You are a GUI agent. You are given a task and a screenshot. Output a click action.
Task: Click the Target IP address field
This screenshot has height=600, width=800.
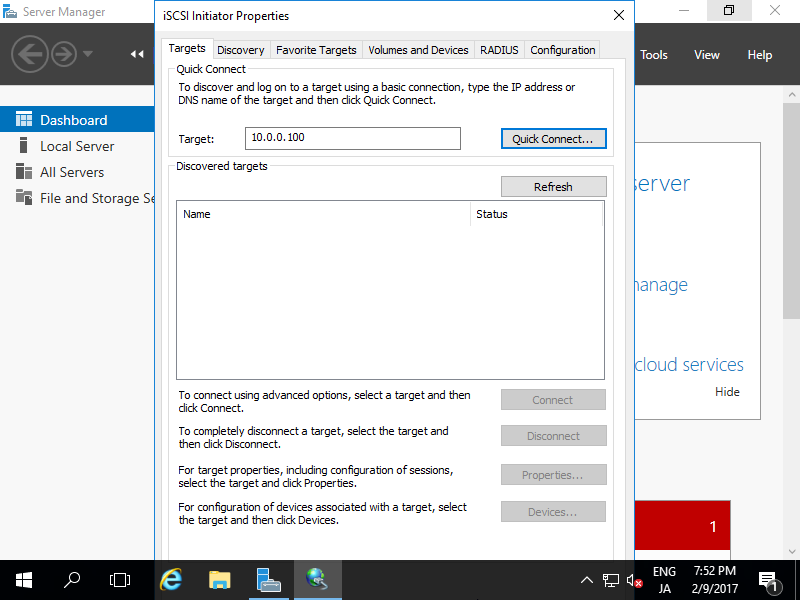[x=353, y=138]
